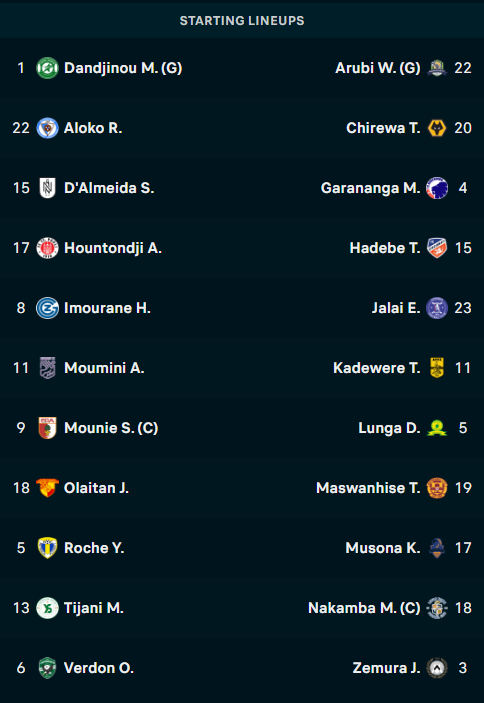484x703 pixels.
Task: Click the club crest beside Mounie S.
Action: click(47, 428)
